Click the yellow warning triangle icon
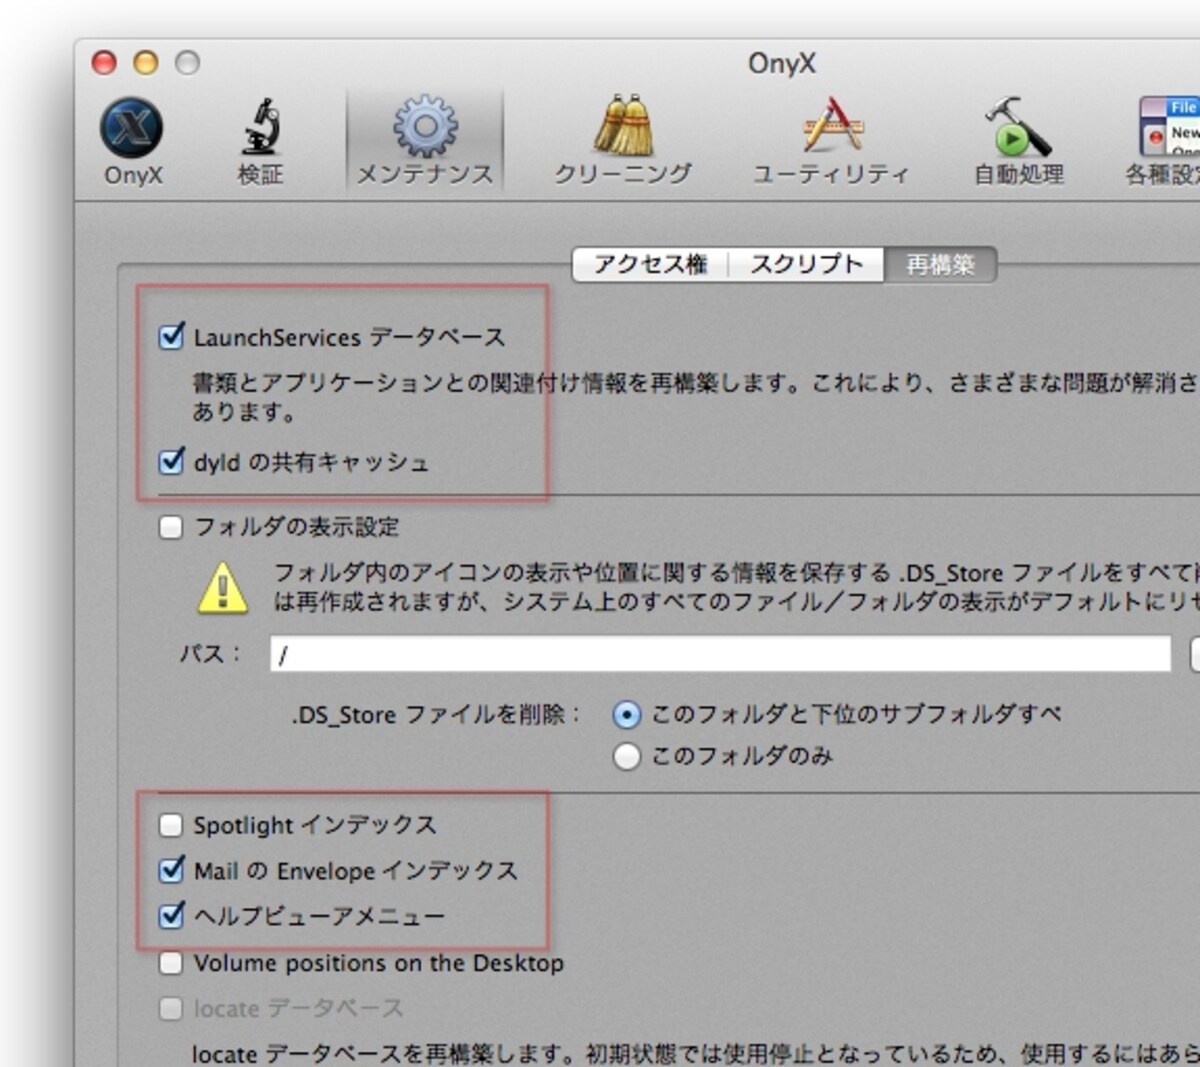1200x1067 pixels. pyautogui.click(x=223, y=587)
